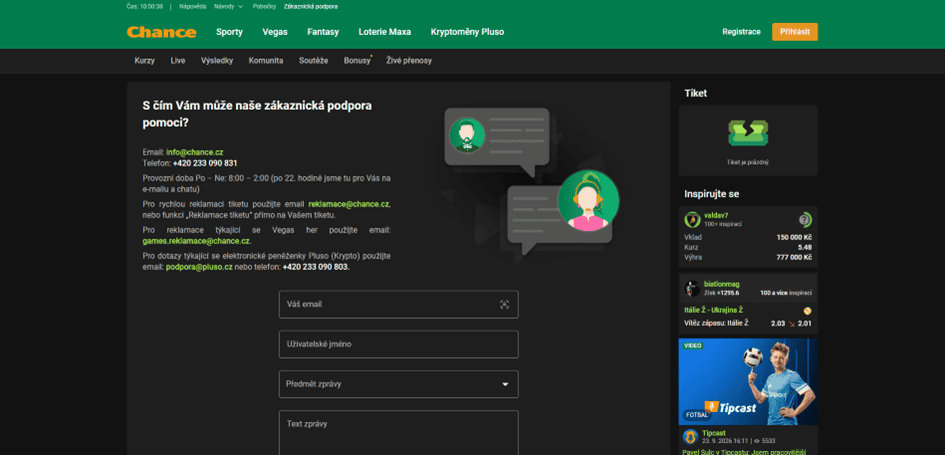This screenshot has width=945, height=455.
Task: Open Itálie Ž - Ukrajina Ž match
Action: click(x=714, y=310)
